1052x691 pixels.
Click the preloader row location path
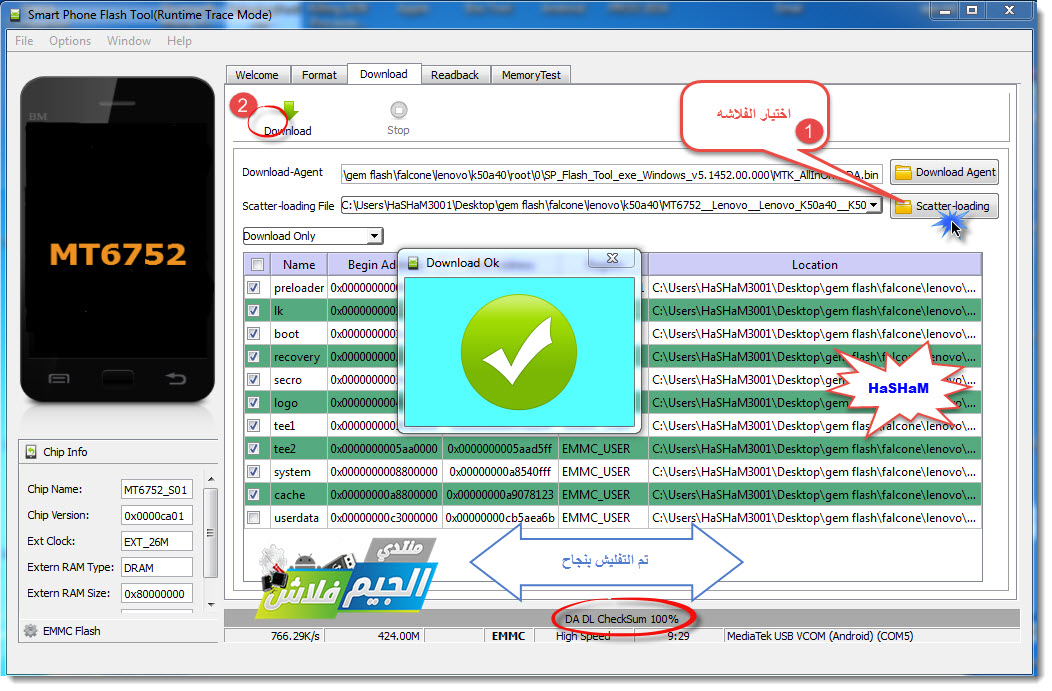point(814,288)
